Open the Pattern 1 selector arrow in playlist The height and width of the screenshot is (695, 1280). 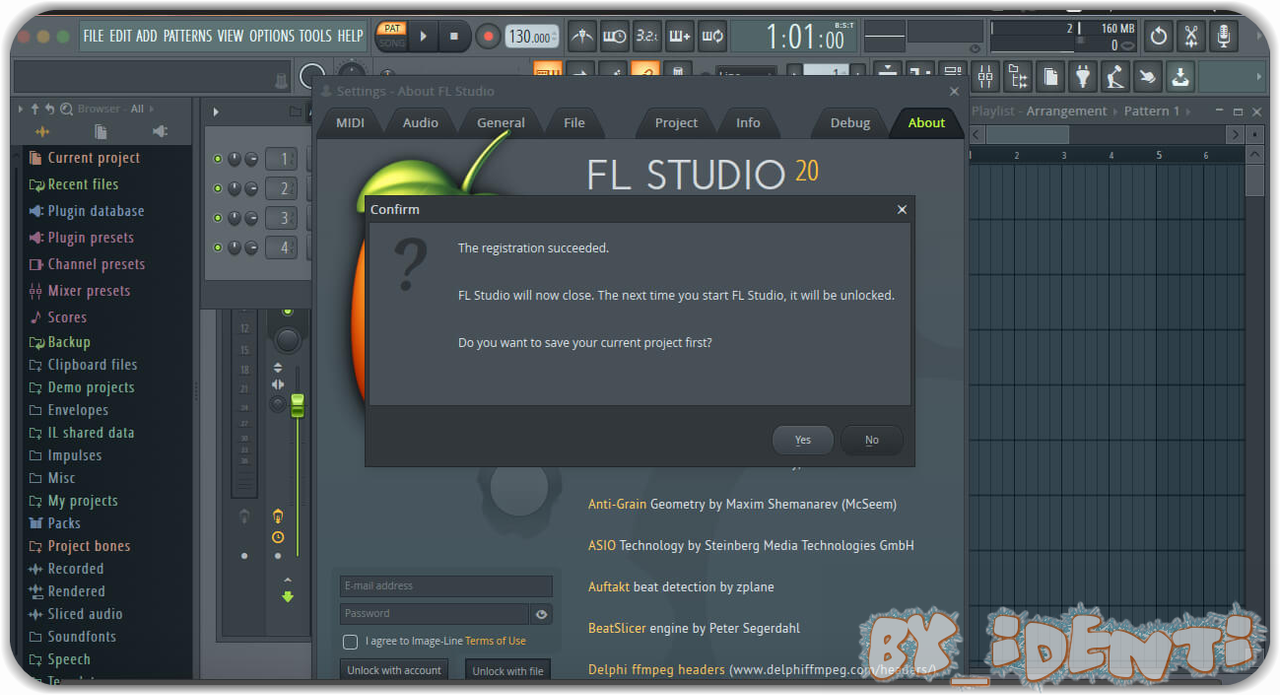coord(1190,111)
